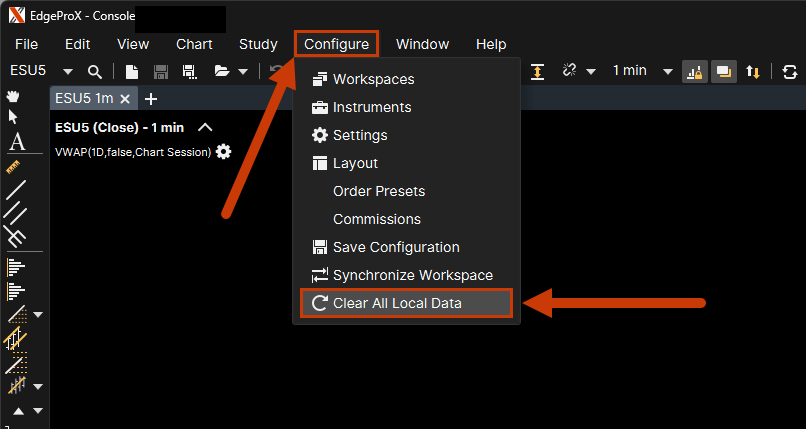806x429 pixels.
Task: Click the refresh data icon
Action: (790, 71)
